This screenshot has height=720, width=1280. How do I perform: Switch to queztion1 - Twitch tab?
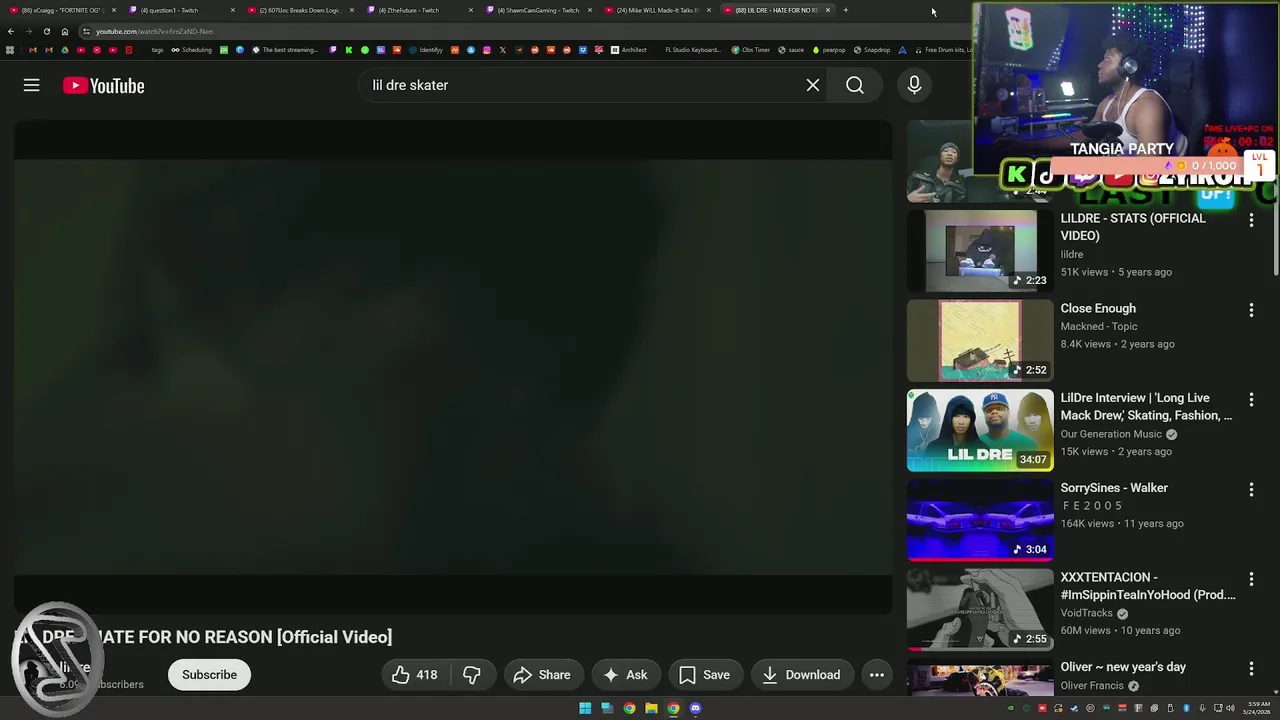point(180,10)
